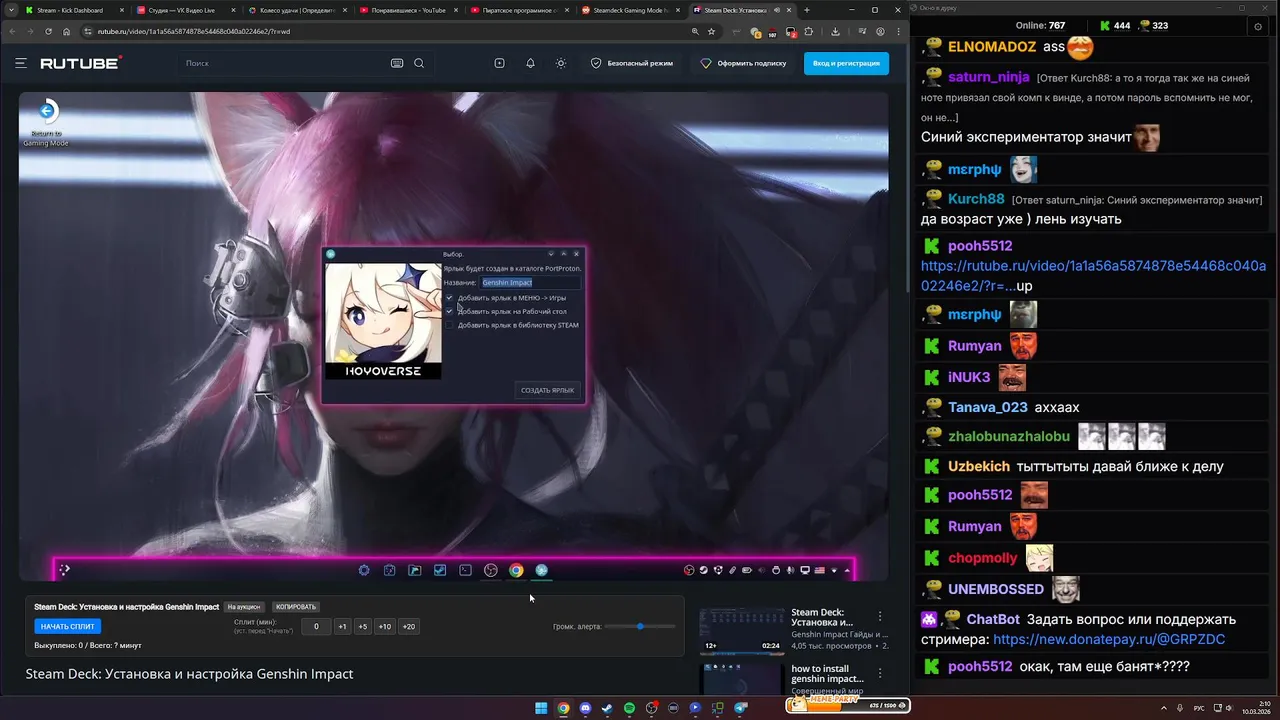
Task: Open a new browser tab
Action: pyautogui.click(x=807, y=10)
